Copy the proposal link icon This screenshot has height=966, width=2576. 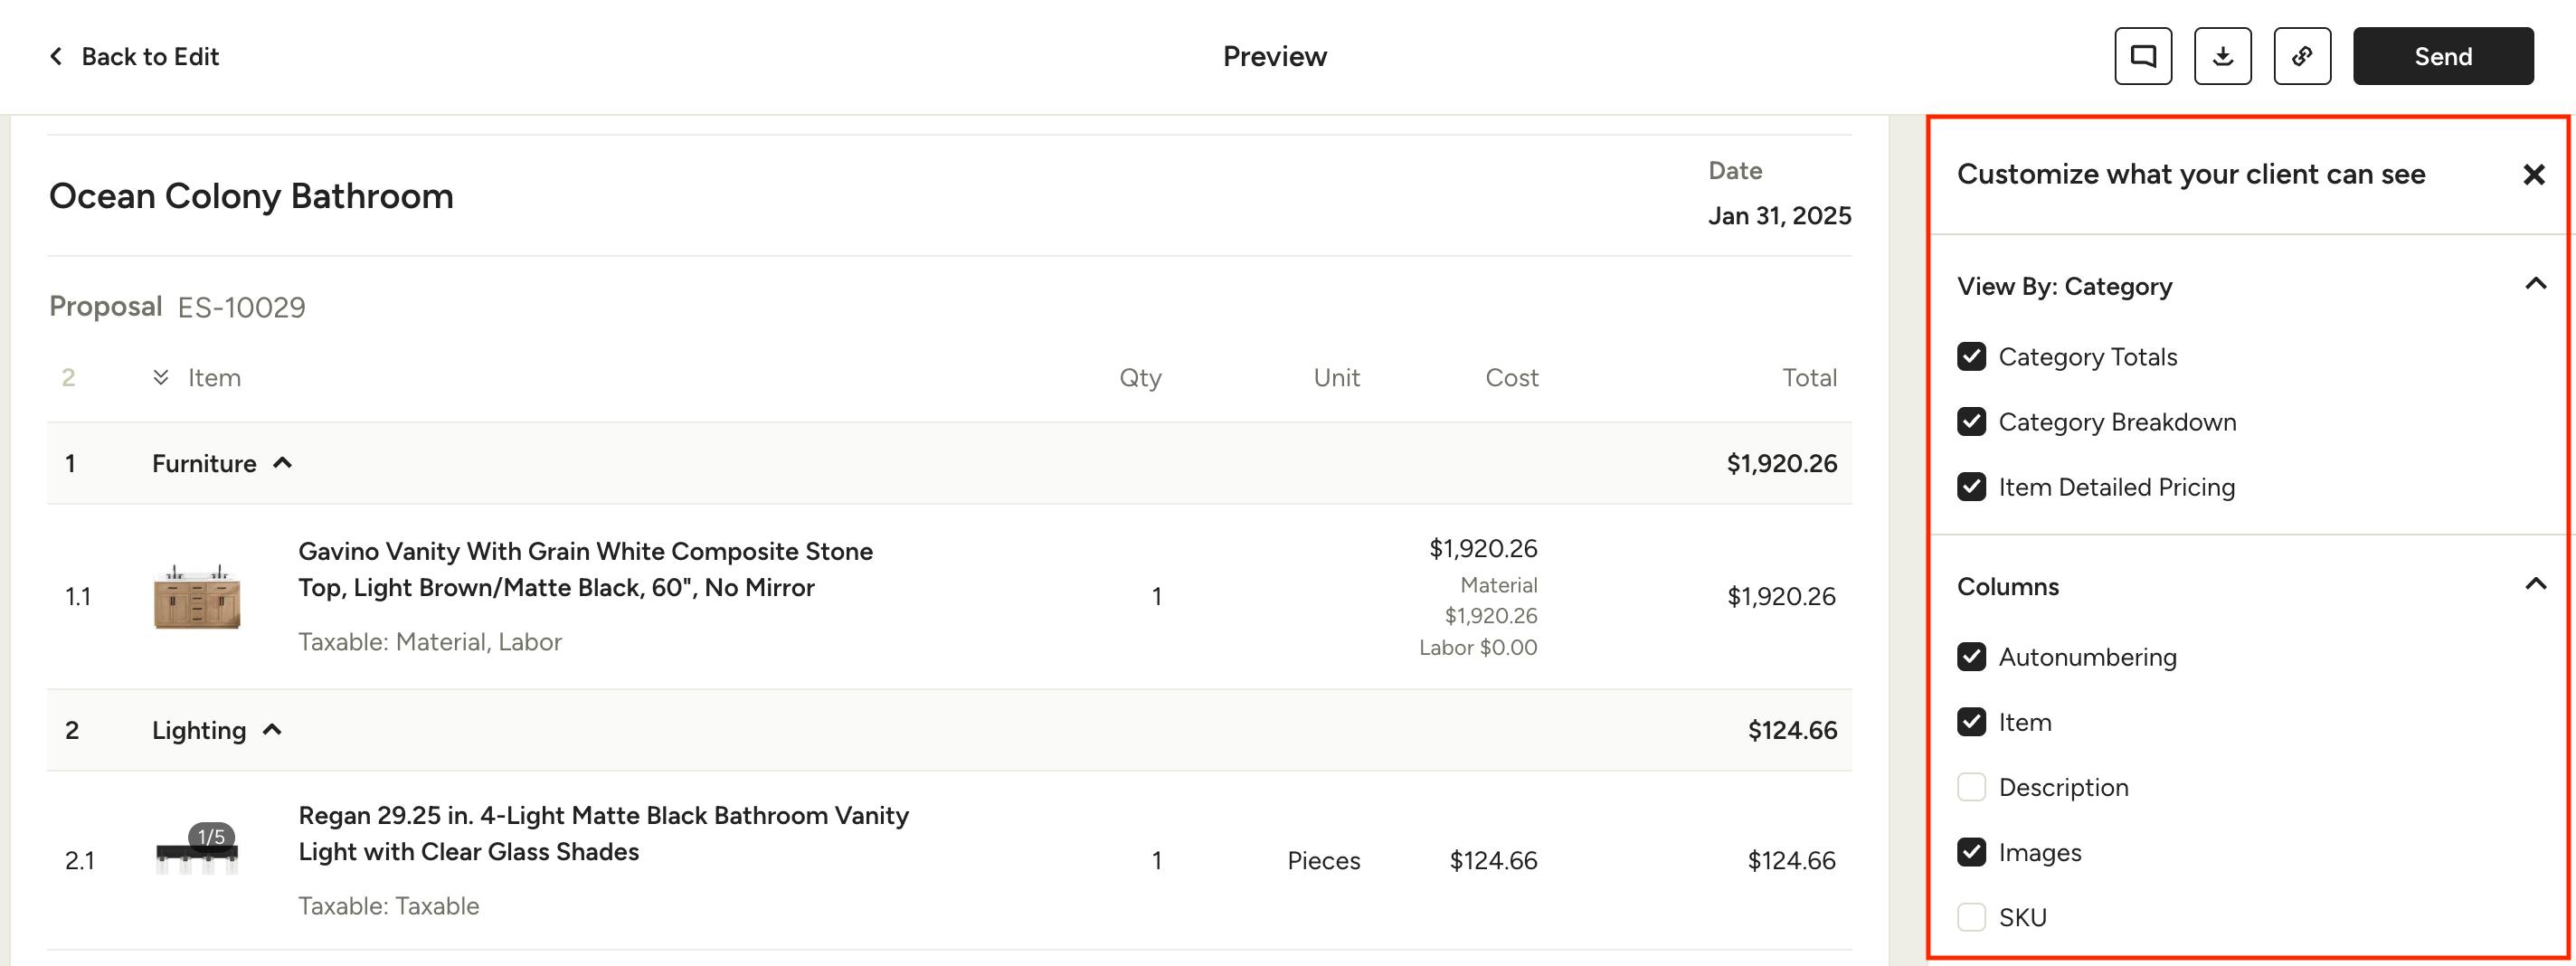2302,56
